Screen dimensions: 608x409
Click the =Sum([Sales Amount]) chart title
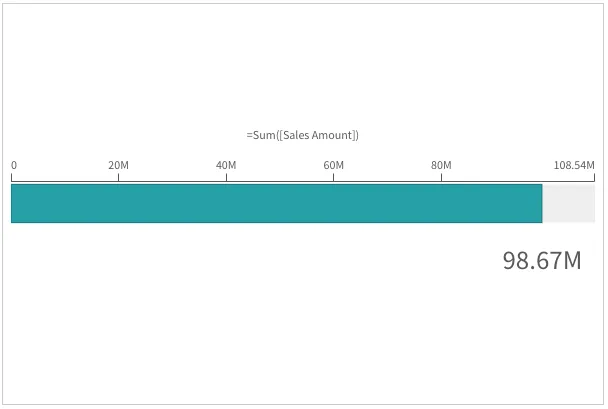click(x=302, y=135)
